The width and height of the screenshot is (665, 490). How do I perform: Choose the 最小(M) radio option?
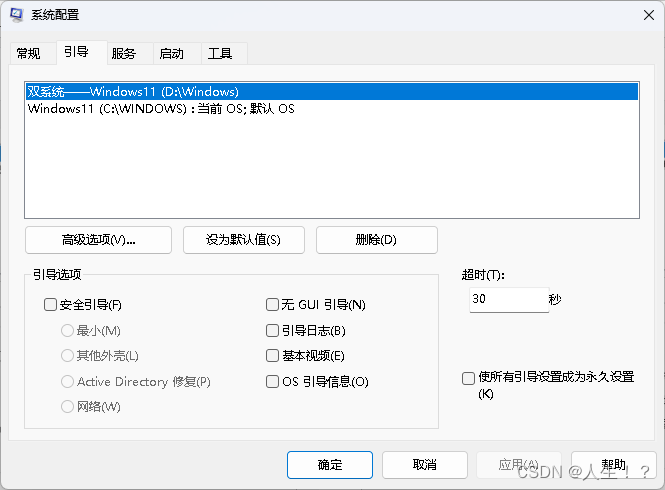[67, 330]
